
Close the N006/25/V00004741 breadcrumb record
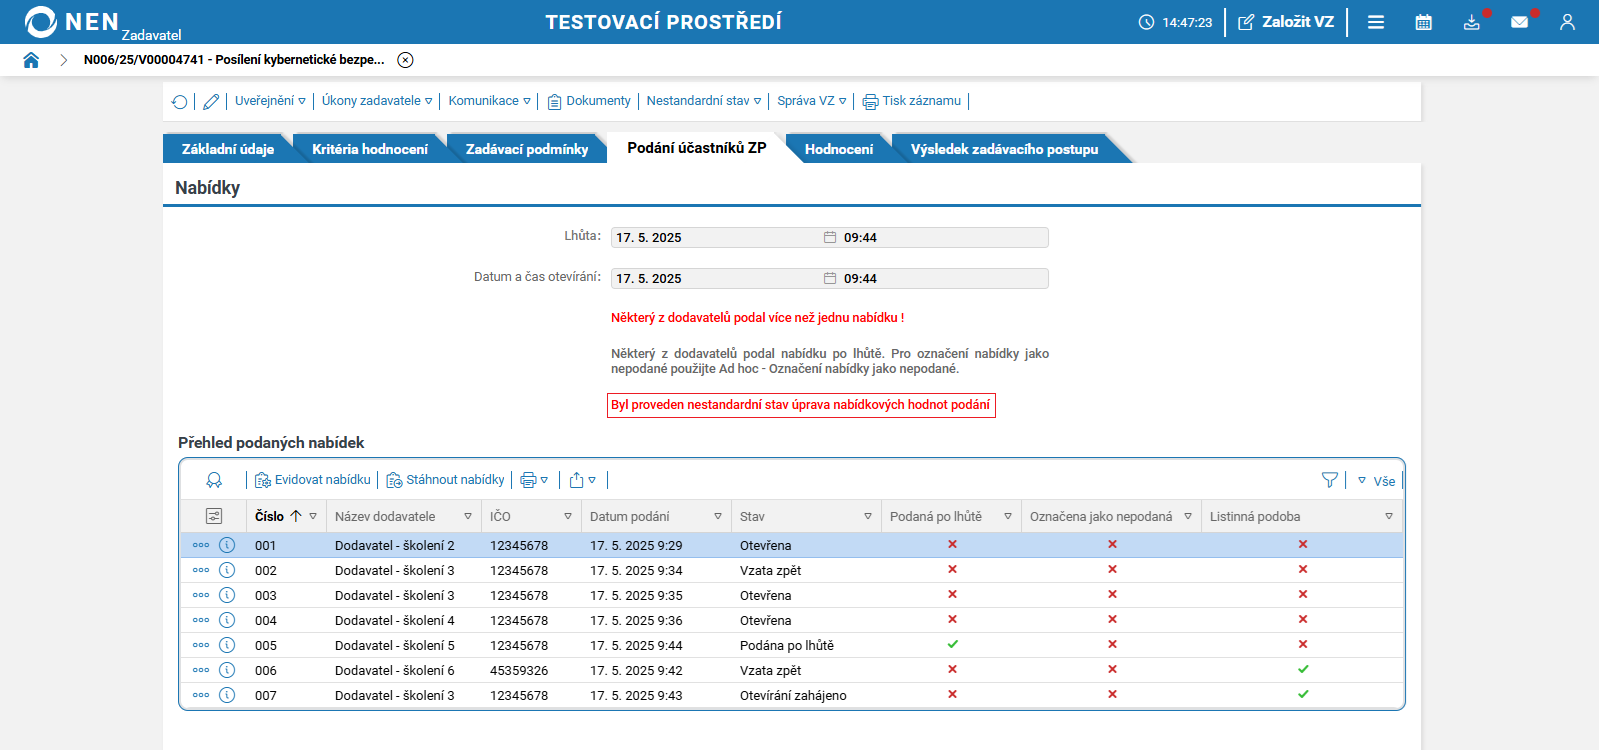click(405, 60)
